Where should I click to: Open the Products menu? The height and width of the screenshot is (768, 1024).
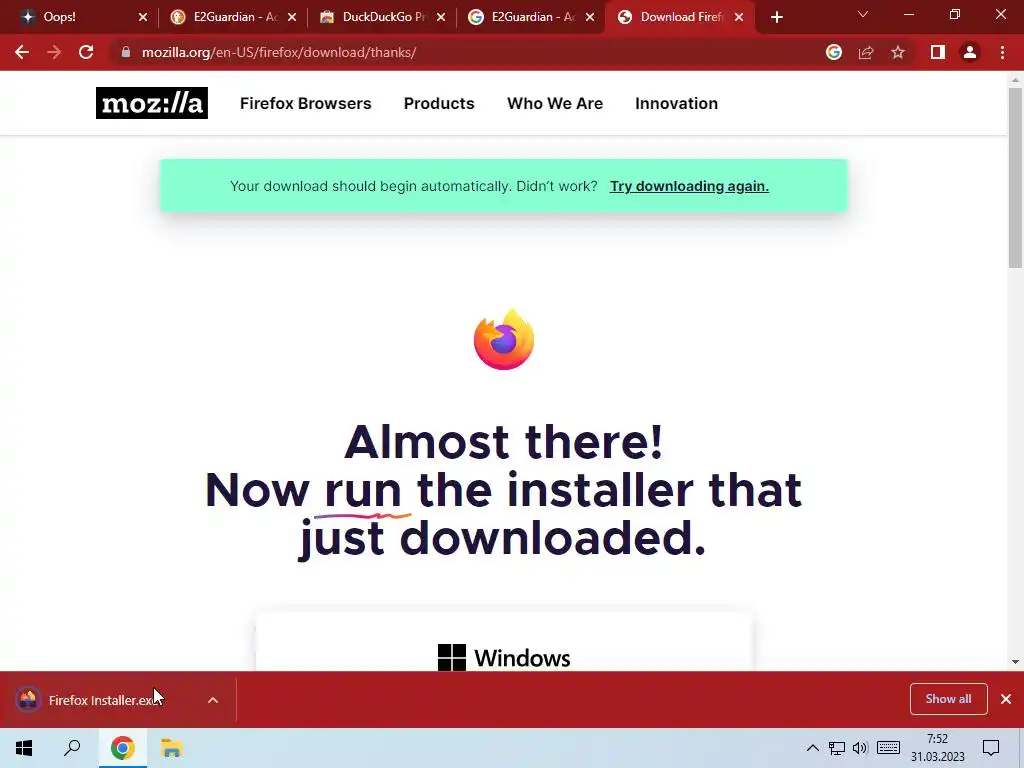click(x=439, y=103)
